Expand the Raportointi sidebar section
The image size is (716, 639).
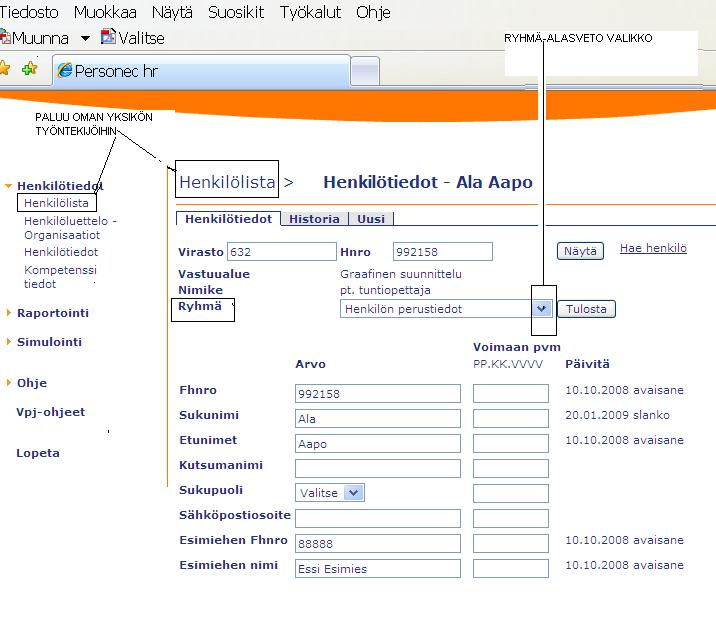8,312
